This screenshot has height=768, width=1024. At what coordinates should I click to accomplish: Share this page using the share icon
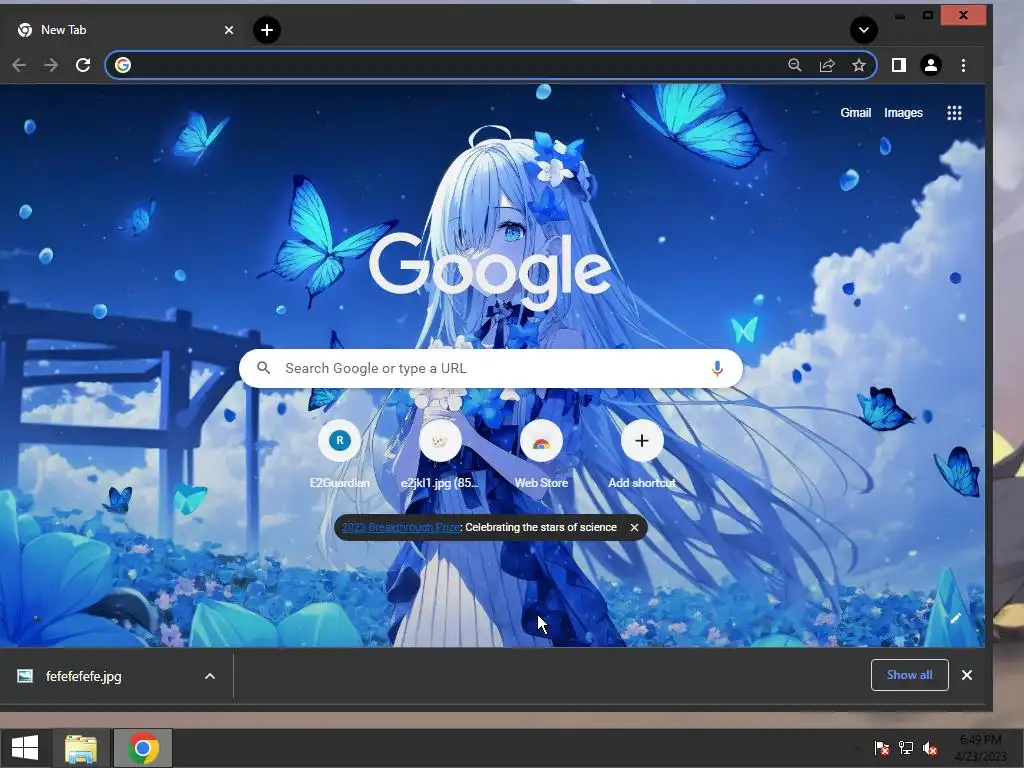click(x=827, y=65)
